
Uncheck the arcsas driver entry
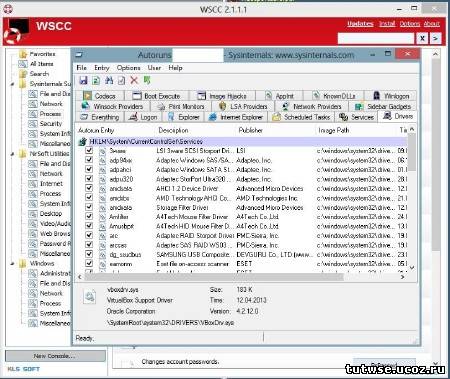coord(89,245)
